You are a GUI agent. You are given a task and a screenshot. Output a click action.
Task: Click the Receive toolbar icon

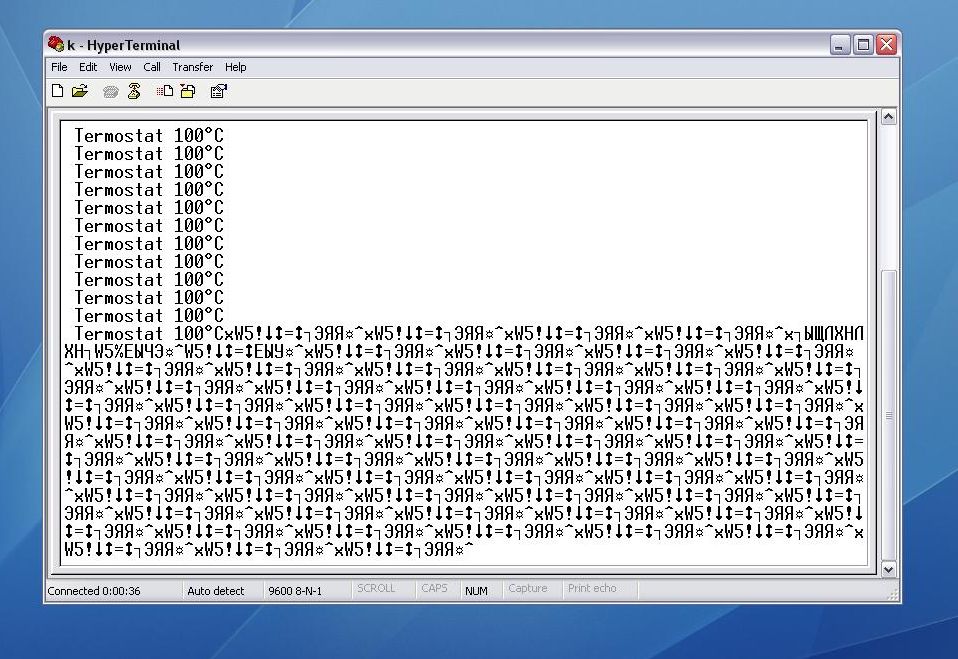[x=188, y=91]
